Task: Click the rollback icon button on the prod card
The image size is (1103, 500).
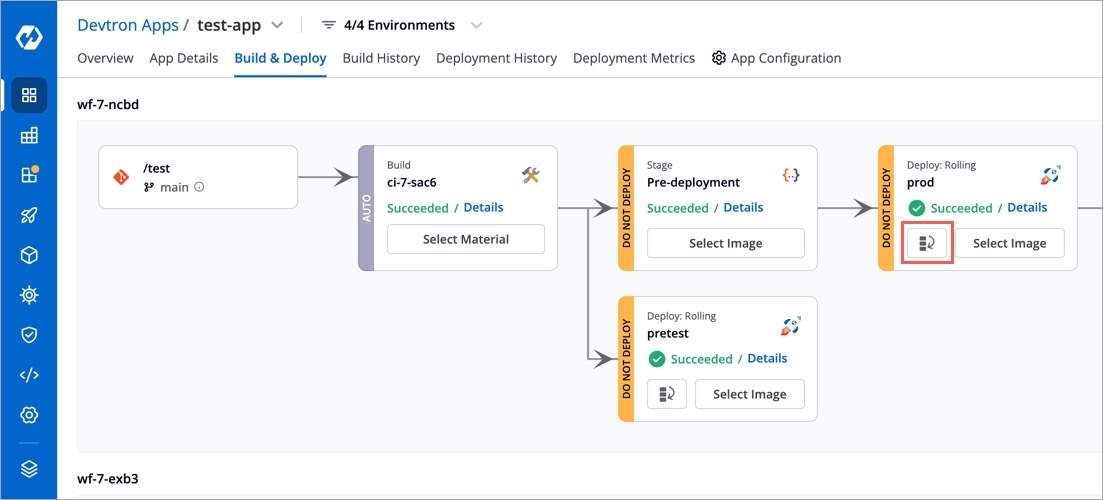Action: click(x=927, y=243)
